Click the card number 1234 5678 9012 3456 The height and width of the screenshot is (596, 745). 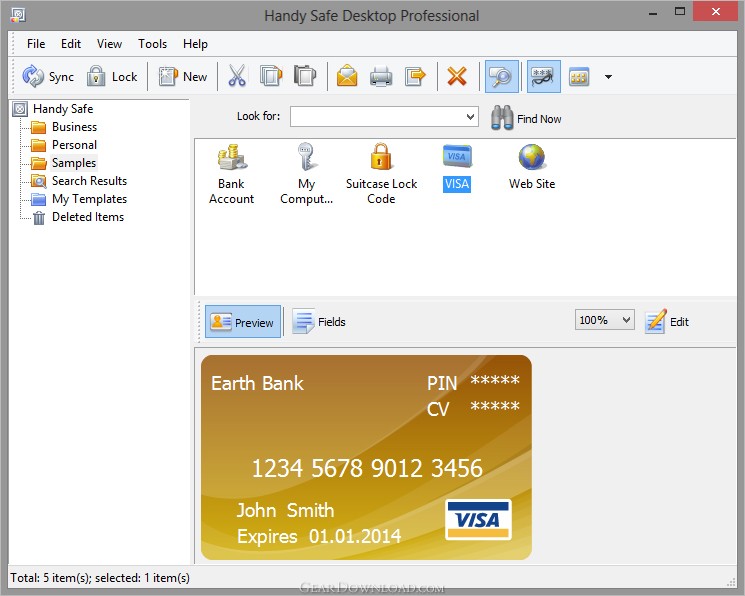click(367, 468)
